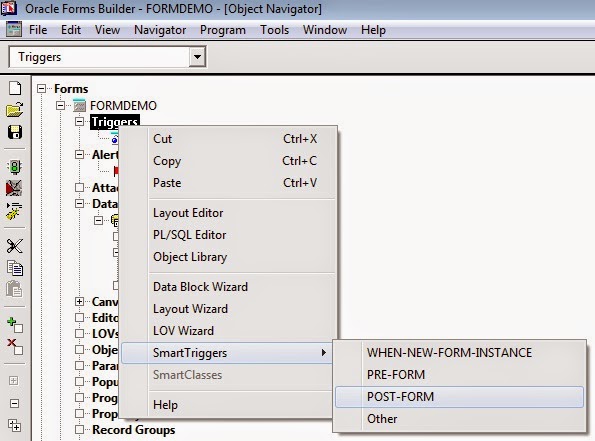The image size is (595, 441).
Task: Choose Help in the context menu
Action: (228, 405)
